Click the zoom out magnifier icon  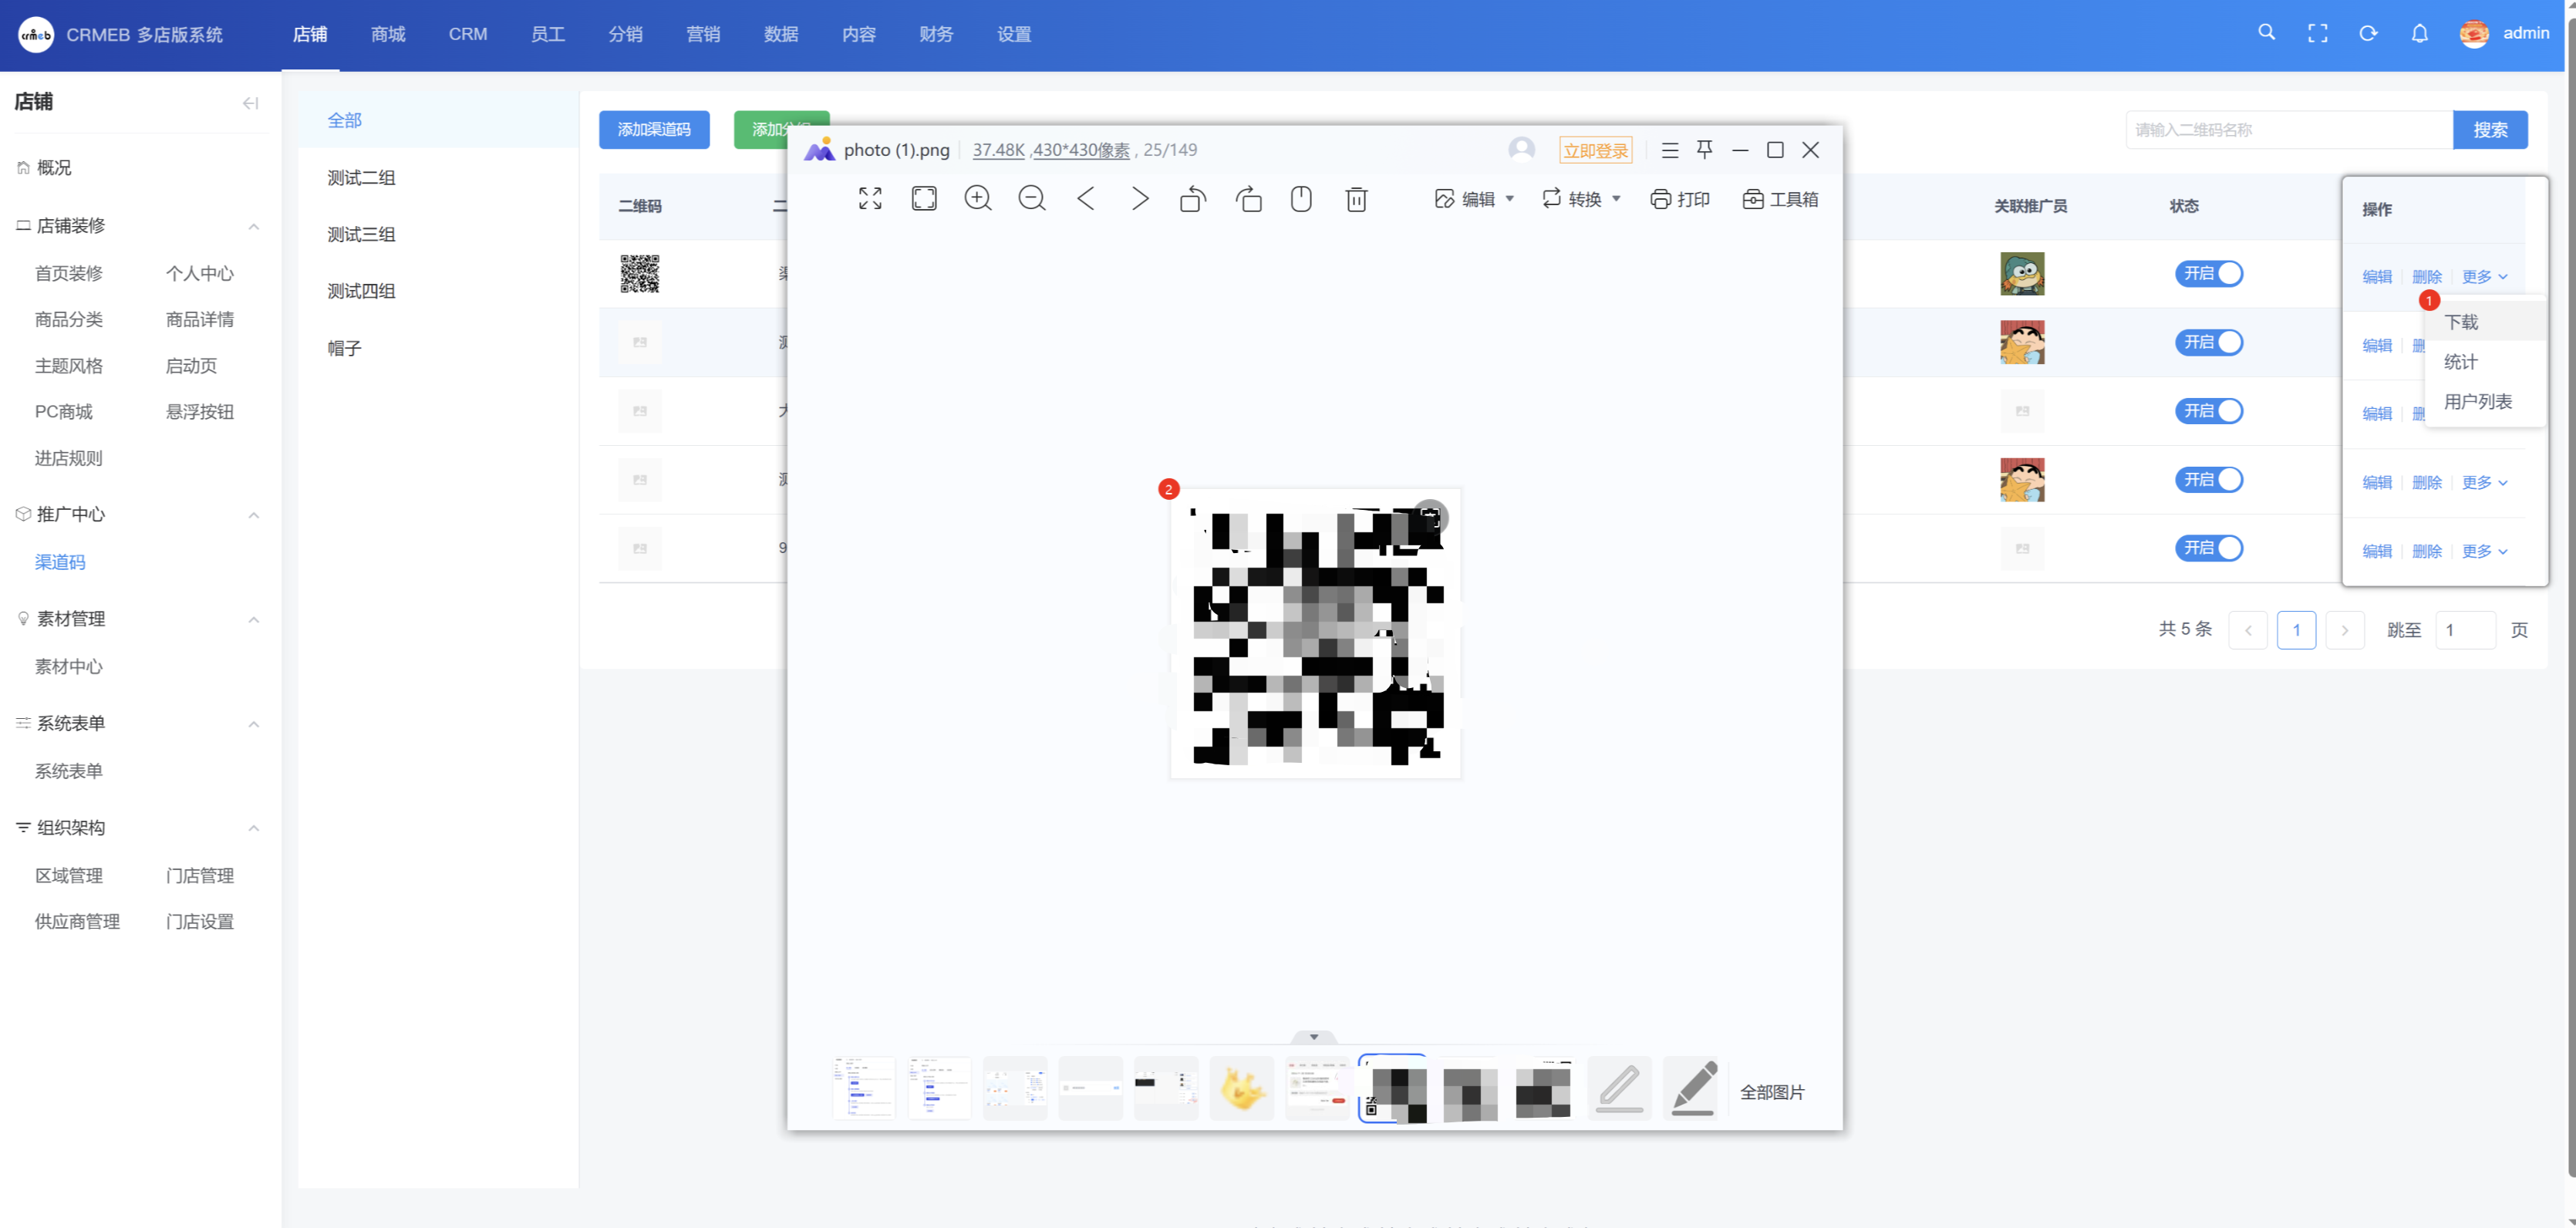click(1031, 199)
